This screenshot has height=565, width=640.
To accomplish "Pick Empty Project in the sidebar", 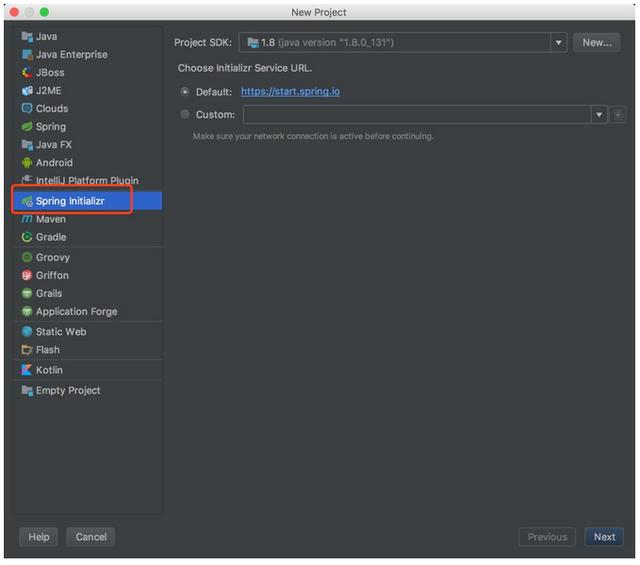I will [67, 390].
